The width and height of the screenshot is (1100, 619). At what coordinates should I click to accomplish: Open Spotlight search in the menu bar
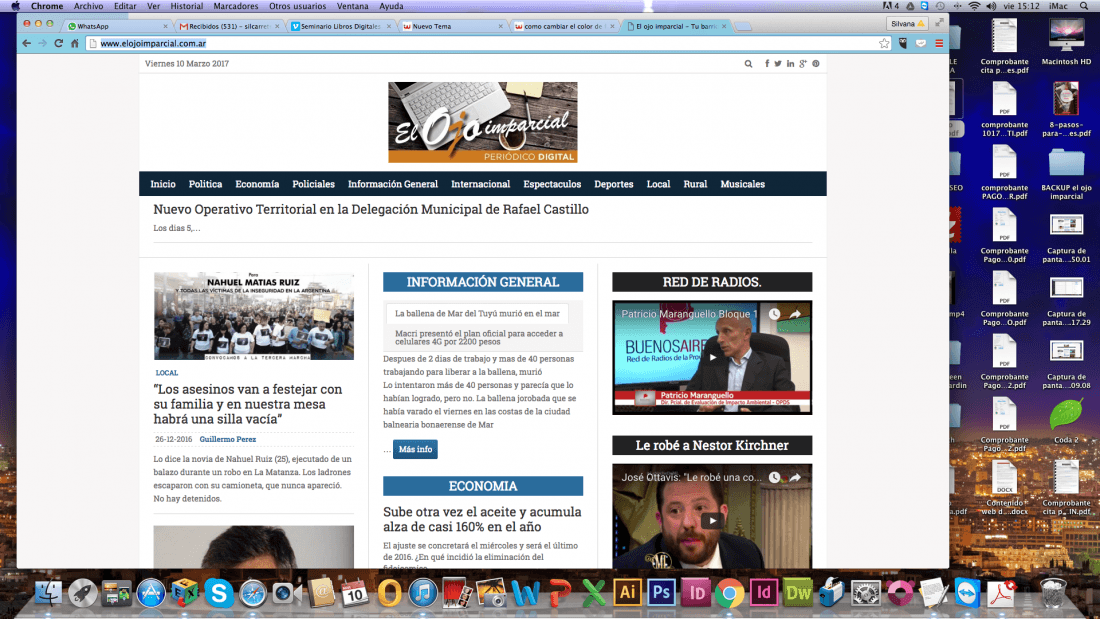[x=1085, y=6]
